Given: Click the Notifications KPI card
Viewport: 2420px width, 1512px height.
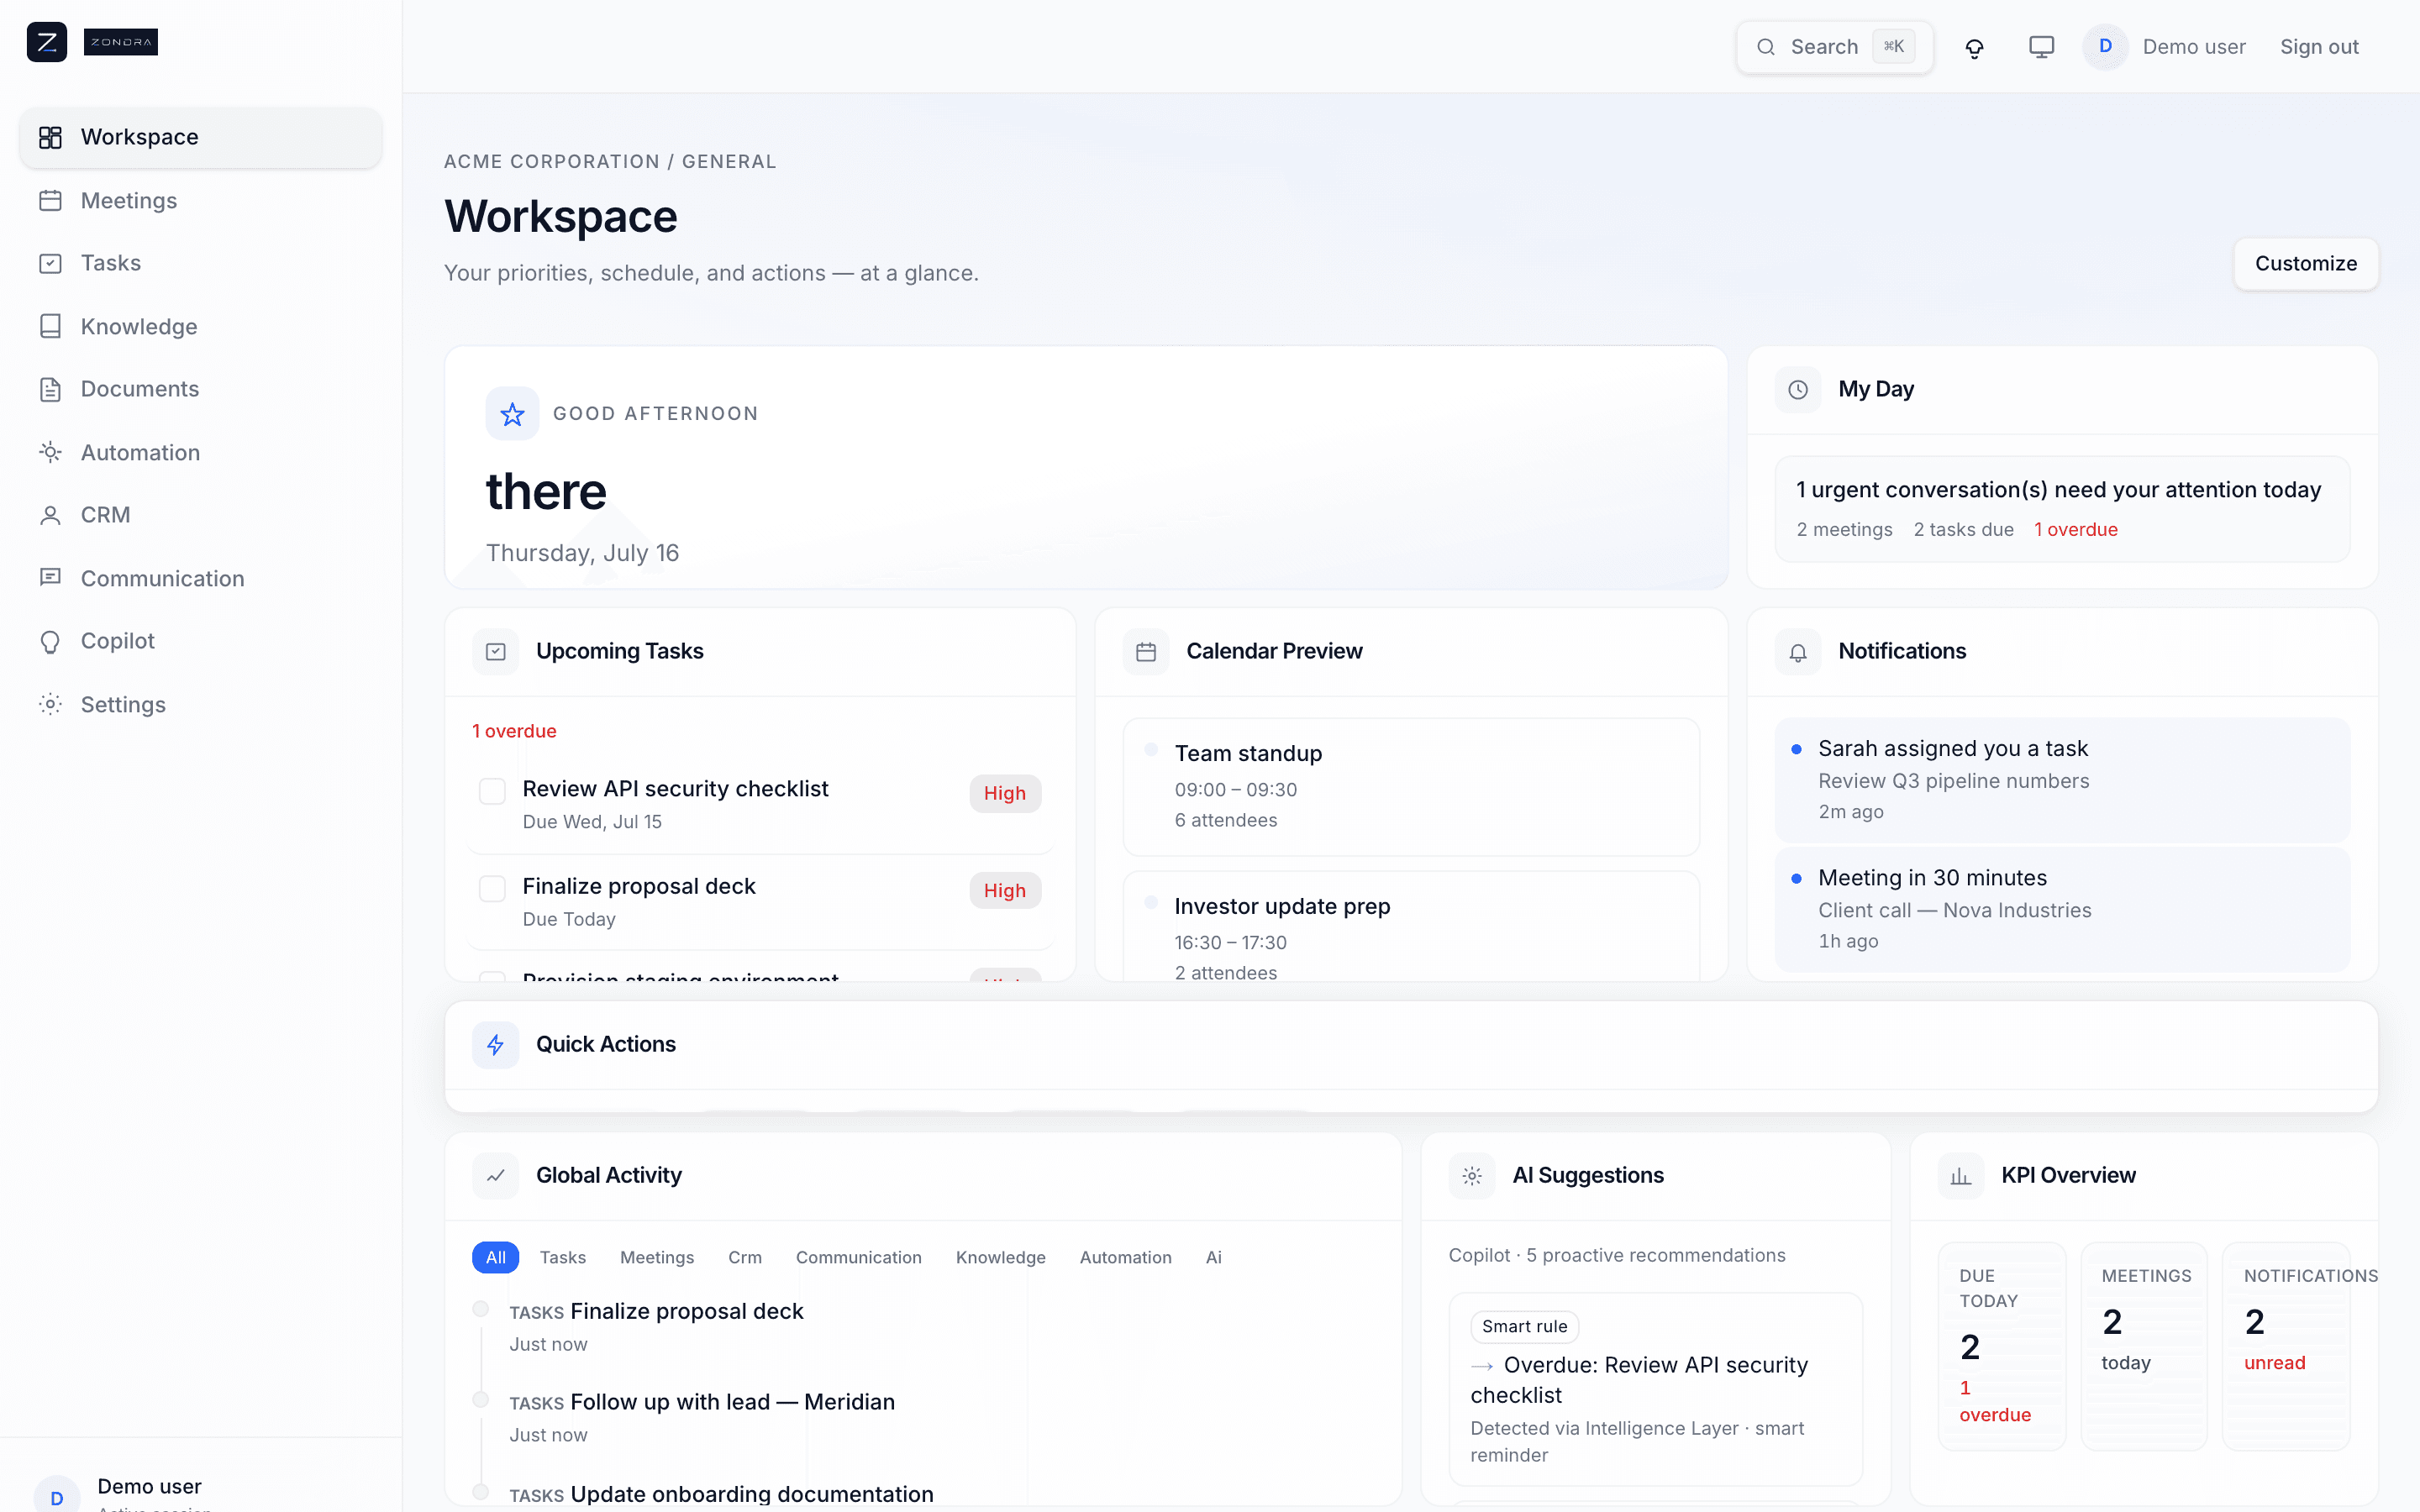Looking at the screenshot, I should [x=2286, y=1346].
